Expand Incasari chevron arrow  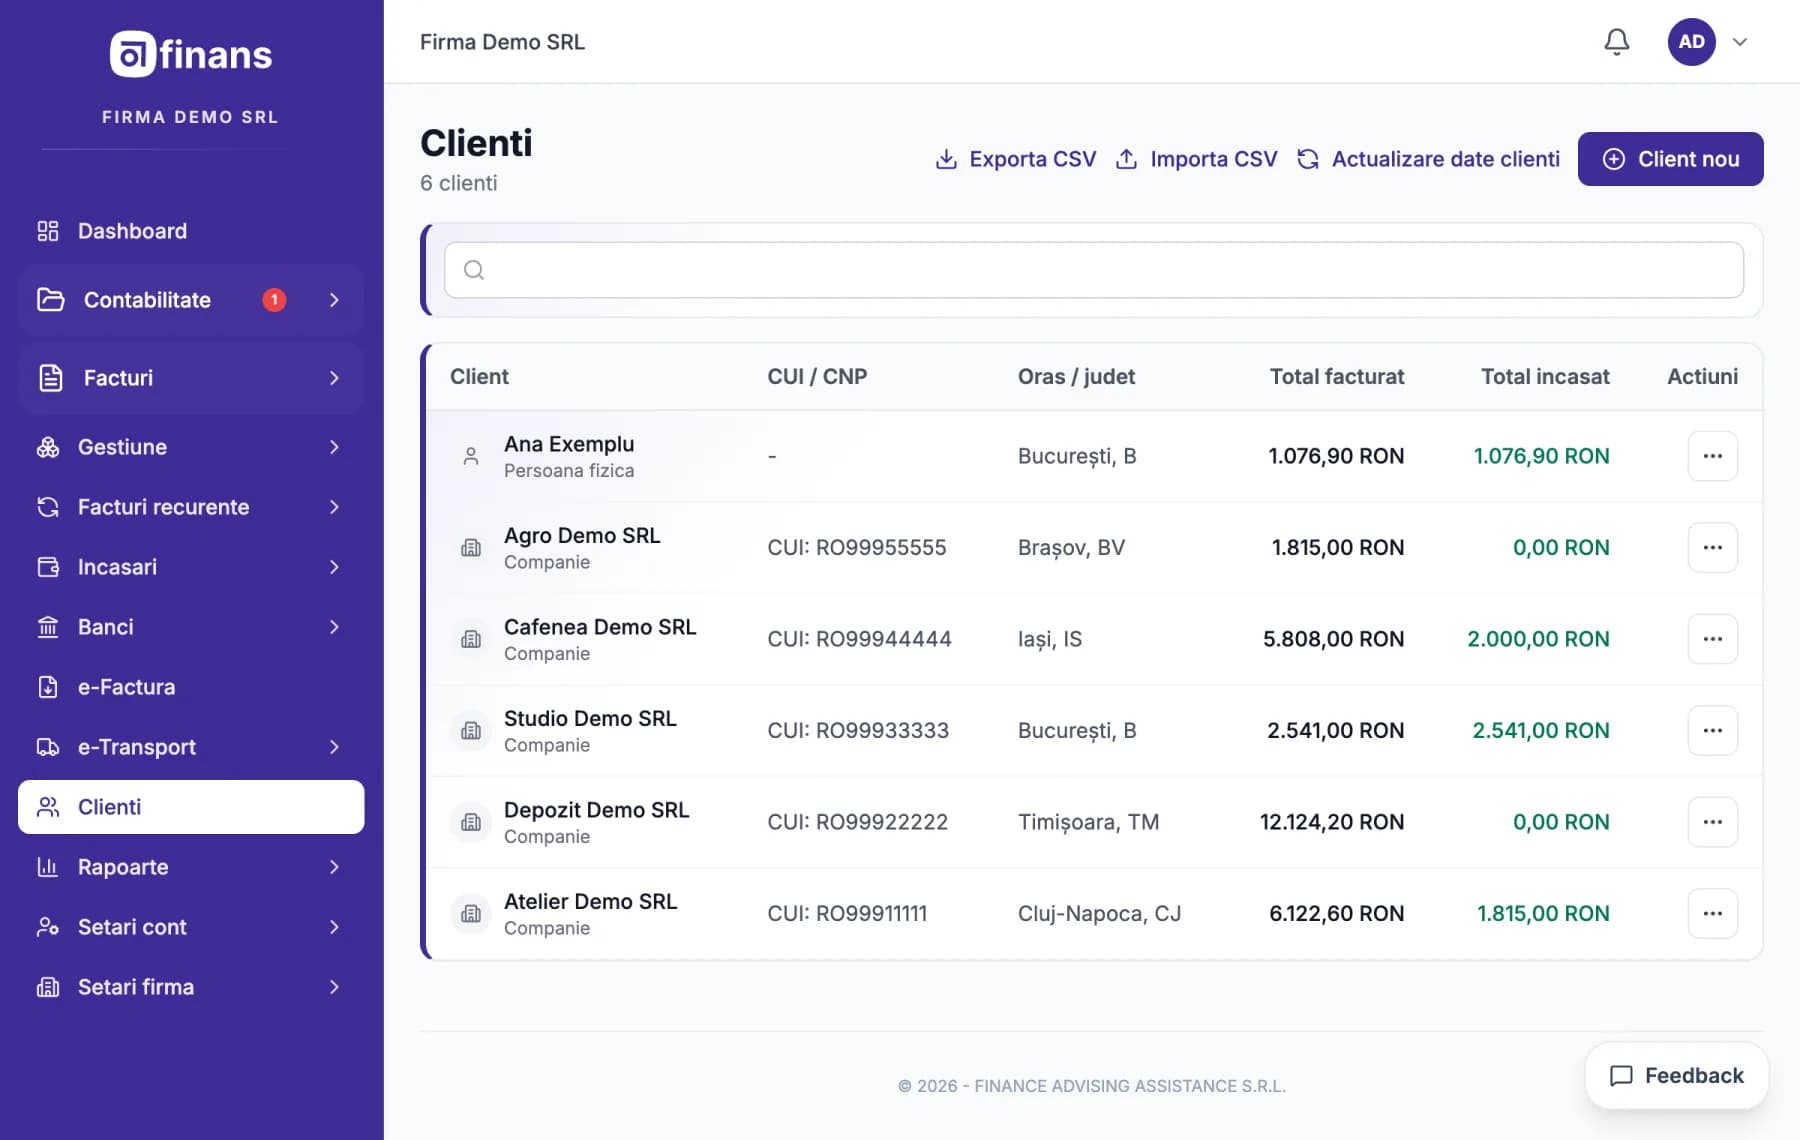(334, 567)
